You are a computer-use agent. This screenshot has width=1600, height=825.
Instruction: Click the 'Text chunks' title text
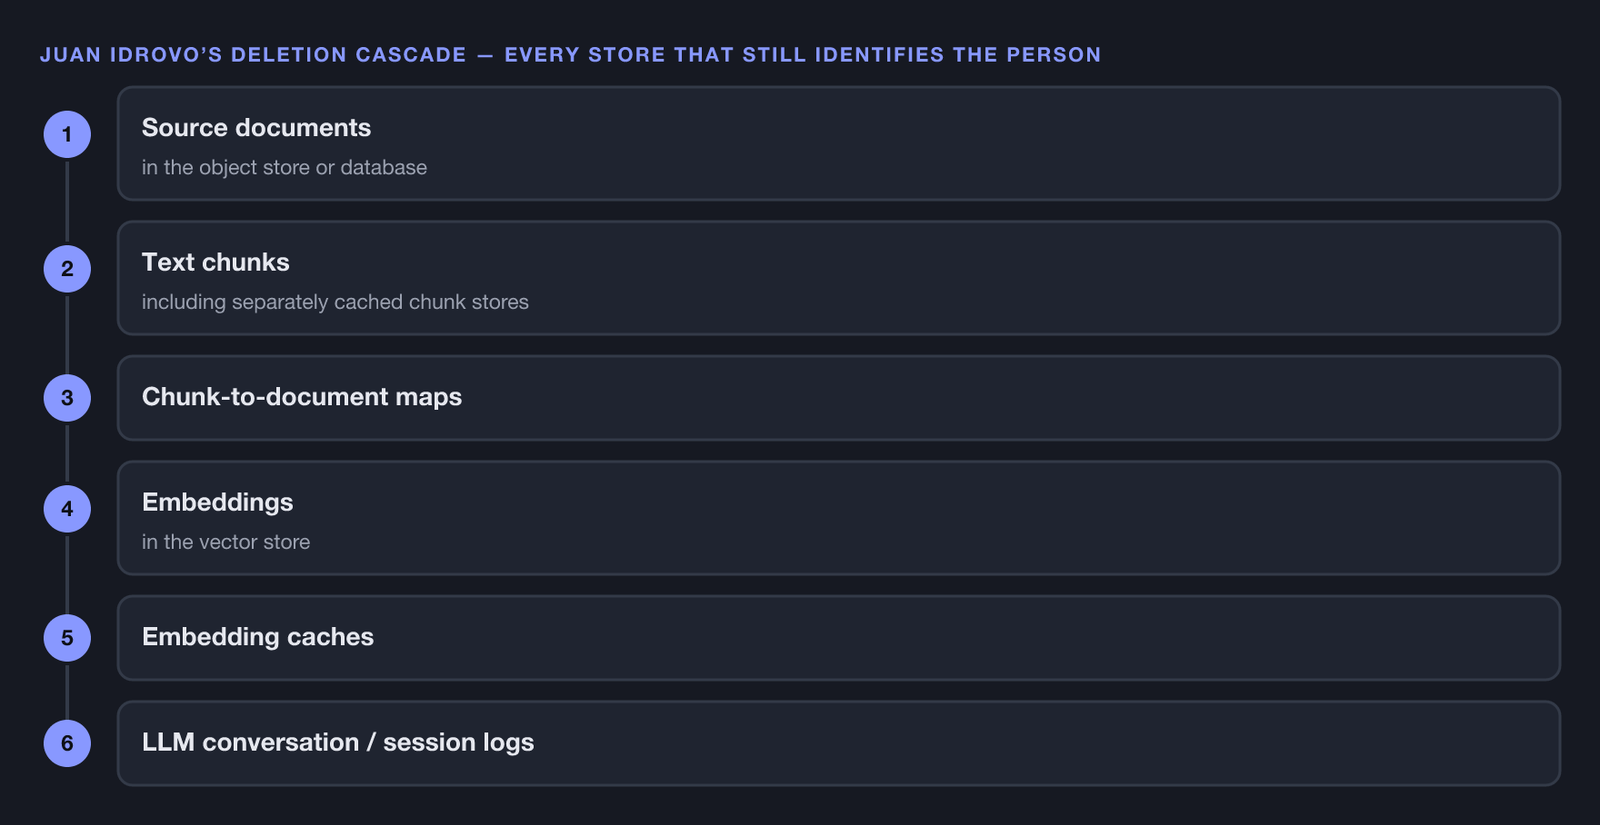pyautogui.click(x=215, y=262)
